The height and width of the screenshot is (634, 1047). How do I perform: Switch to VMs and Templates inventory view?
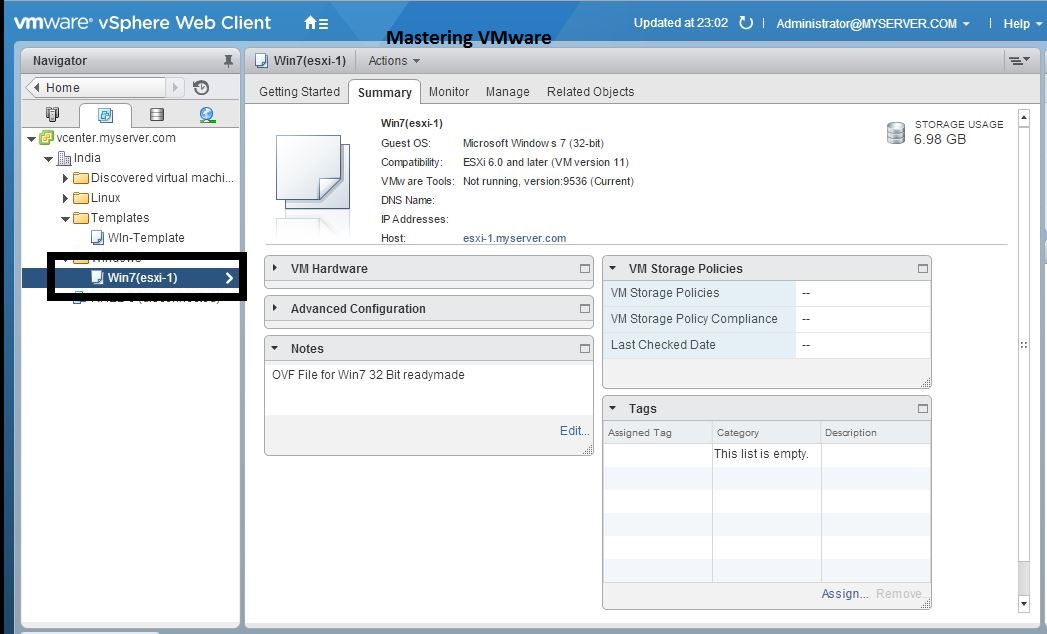click(106, 115)
